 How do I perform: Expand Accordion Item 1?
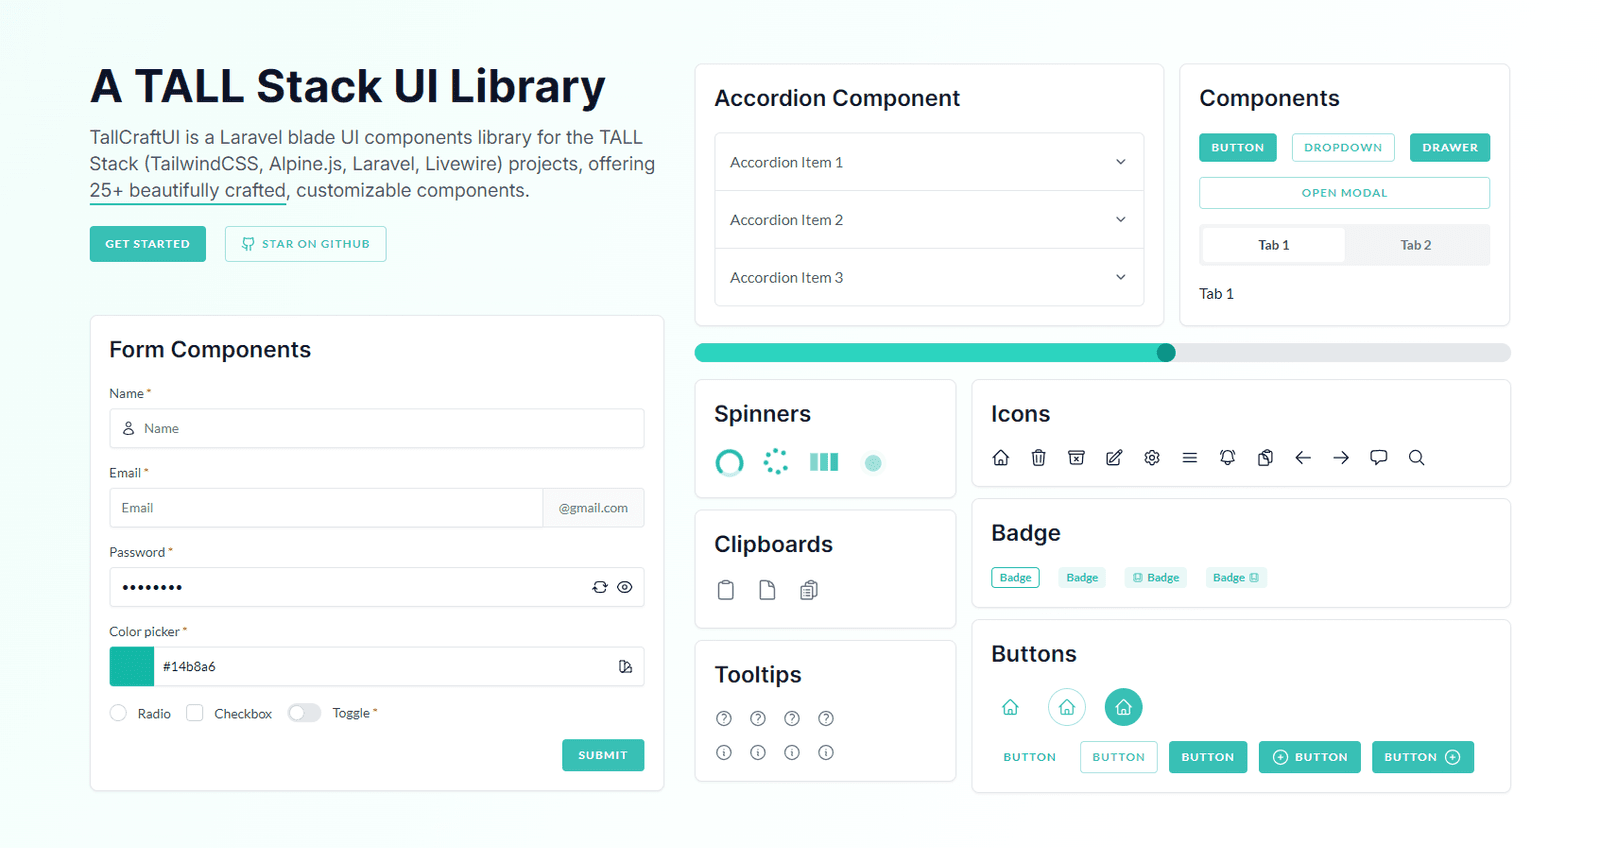[928, 162]
